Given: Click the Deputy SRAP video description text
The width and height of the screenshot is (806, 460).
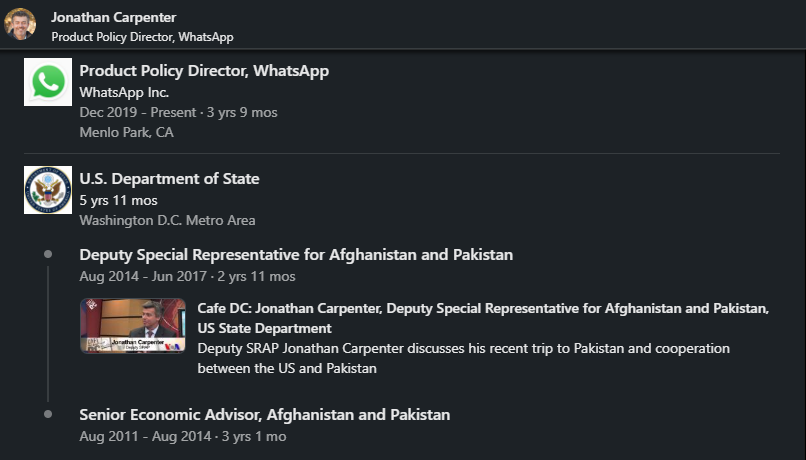Looking at the screenshot, I should (x=463, y=358).
